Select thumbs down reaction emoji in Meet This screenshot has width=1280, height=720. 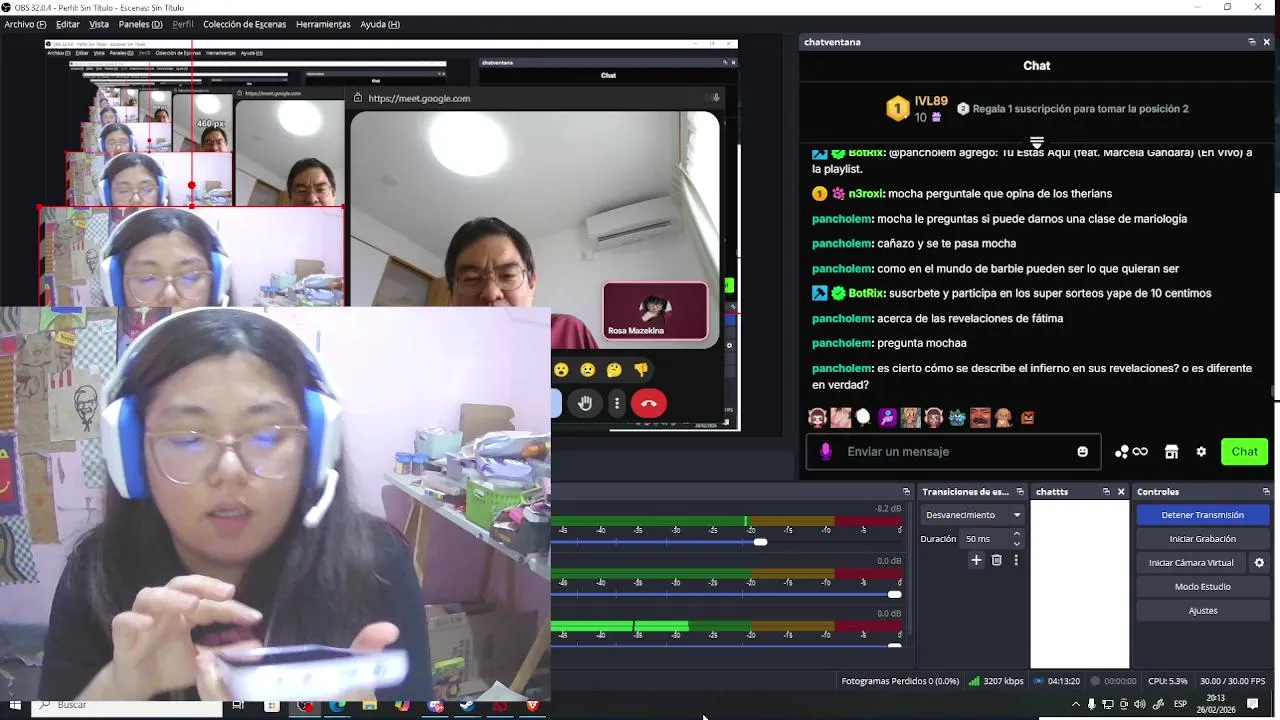tap(641, 370)
